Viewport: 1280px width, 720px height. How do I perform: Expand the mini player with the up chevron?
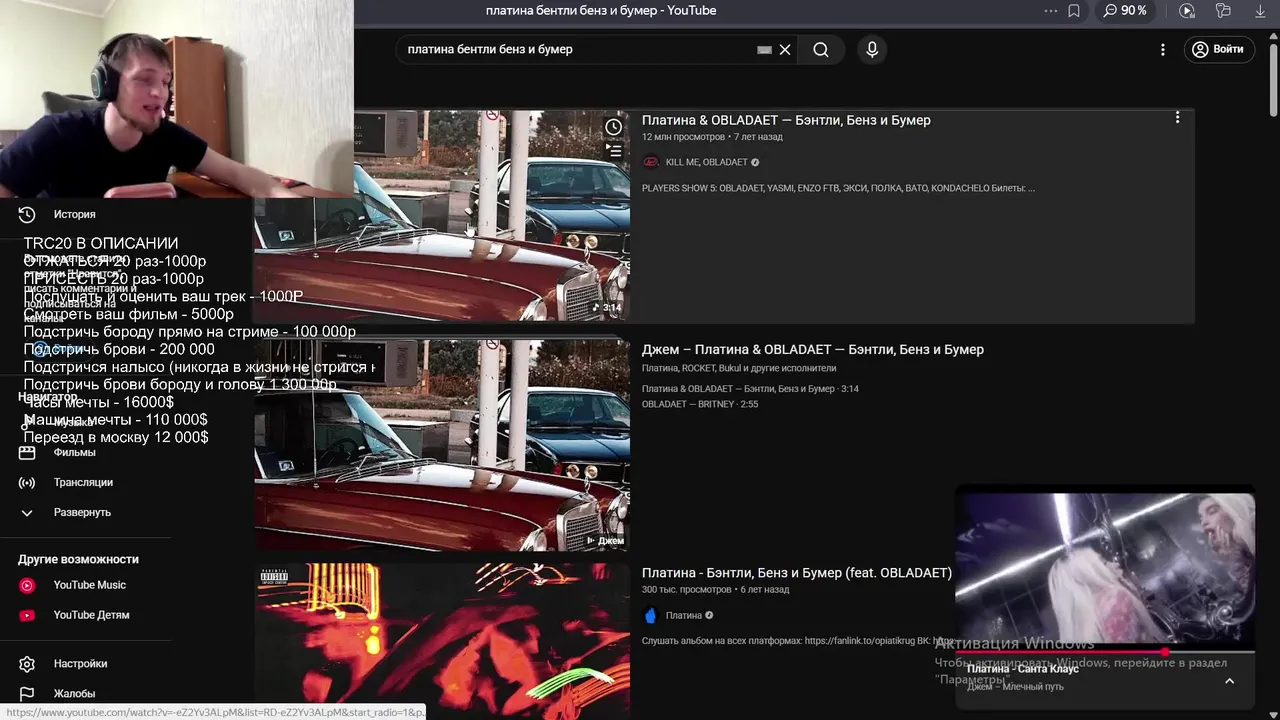point(1230,681)
